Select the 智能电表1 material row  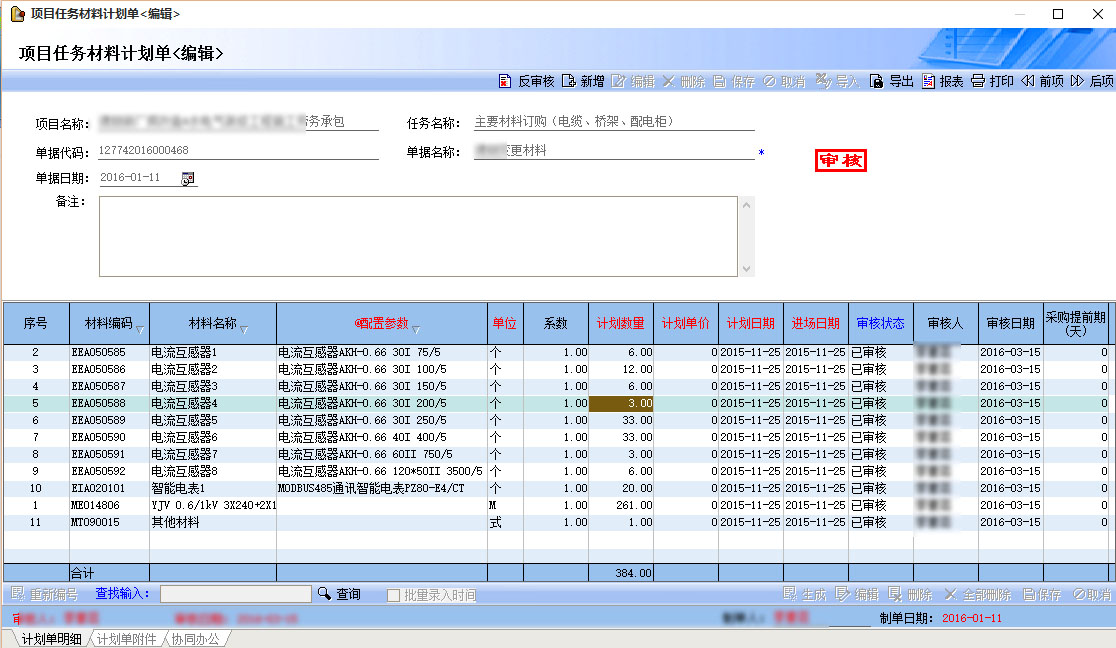[178, 488]
